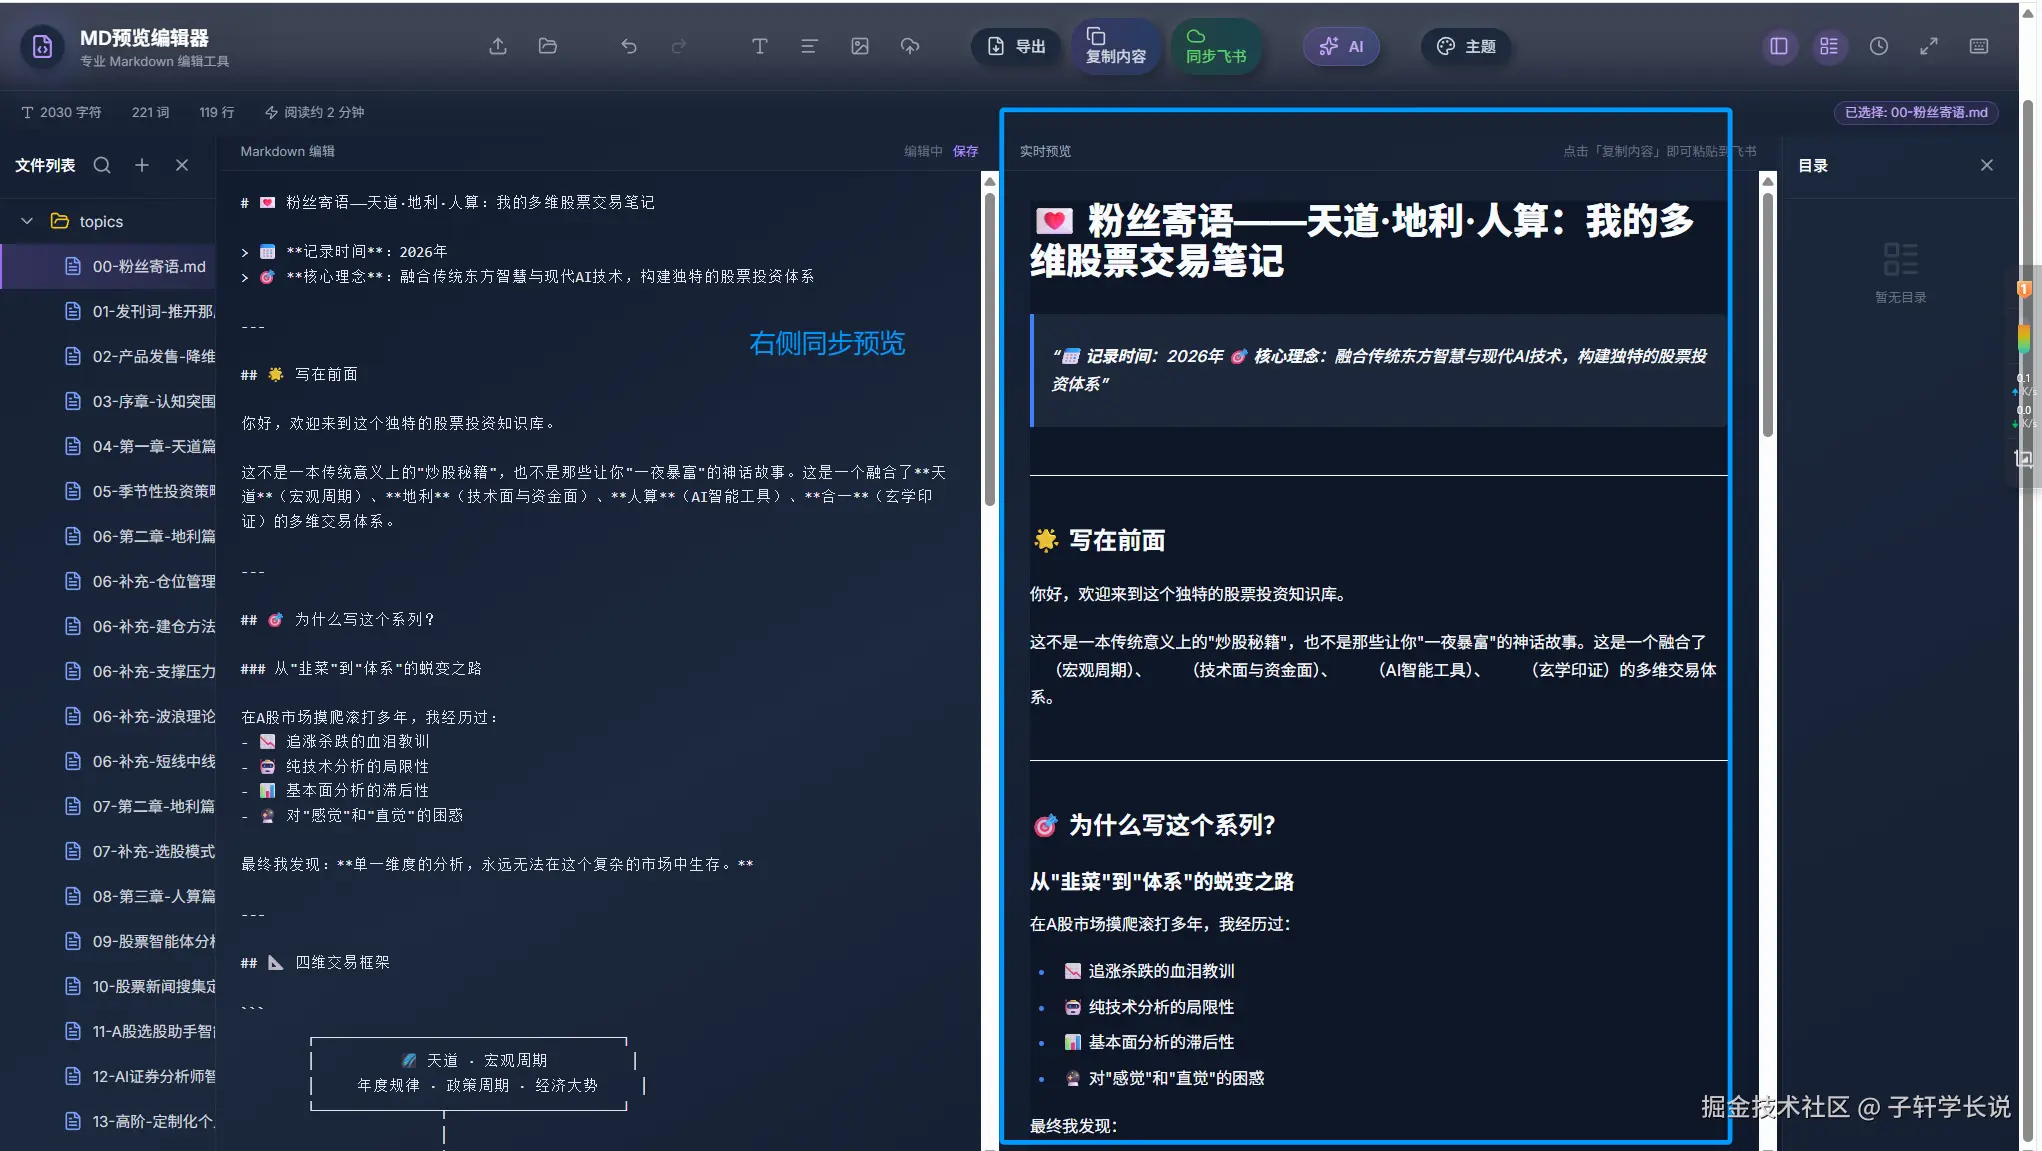Toggle the split-view layout button

[x=1779, y=46]
